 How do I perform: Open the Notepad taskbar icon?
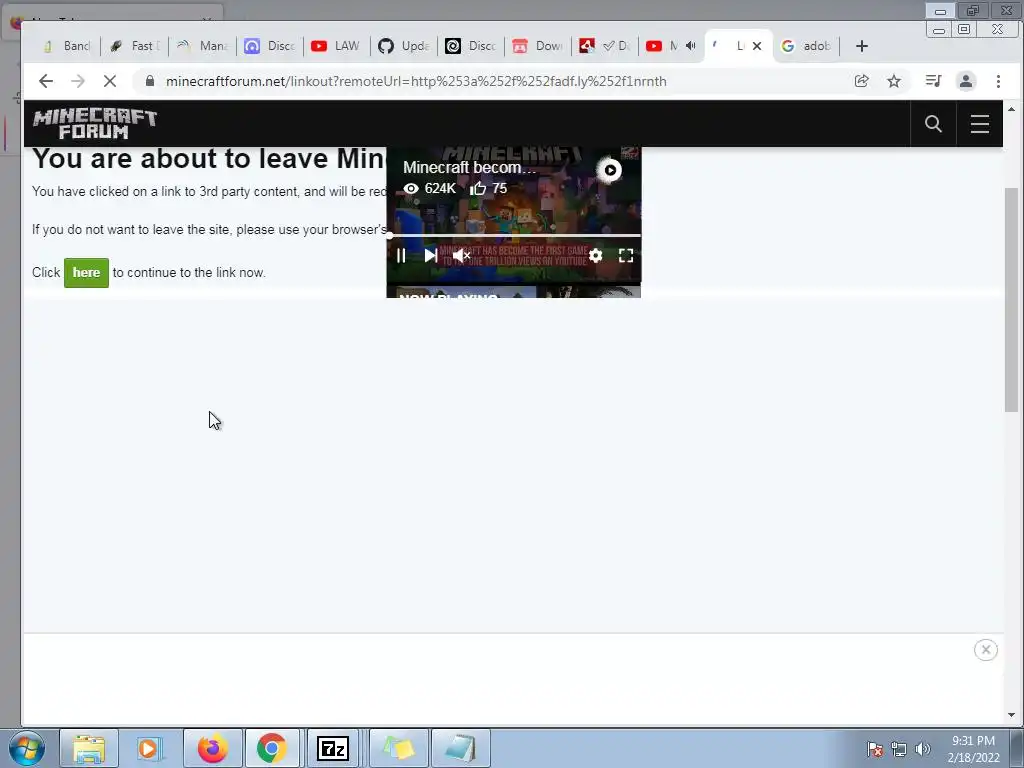point(460,748)
